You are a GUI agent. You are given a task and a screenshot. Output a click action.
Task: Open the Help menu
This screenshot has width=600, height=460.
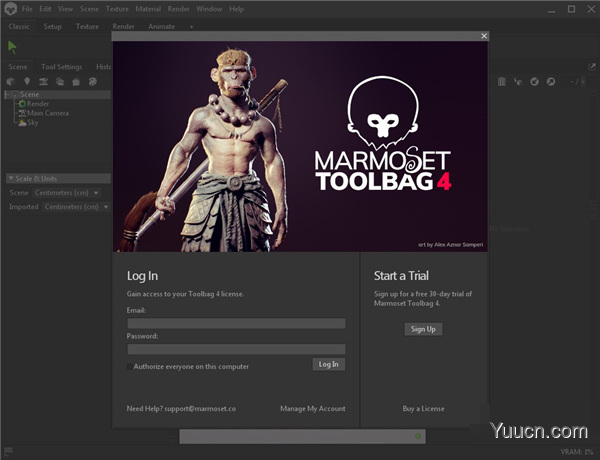[236, 9]
